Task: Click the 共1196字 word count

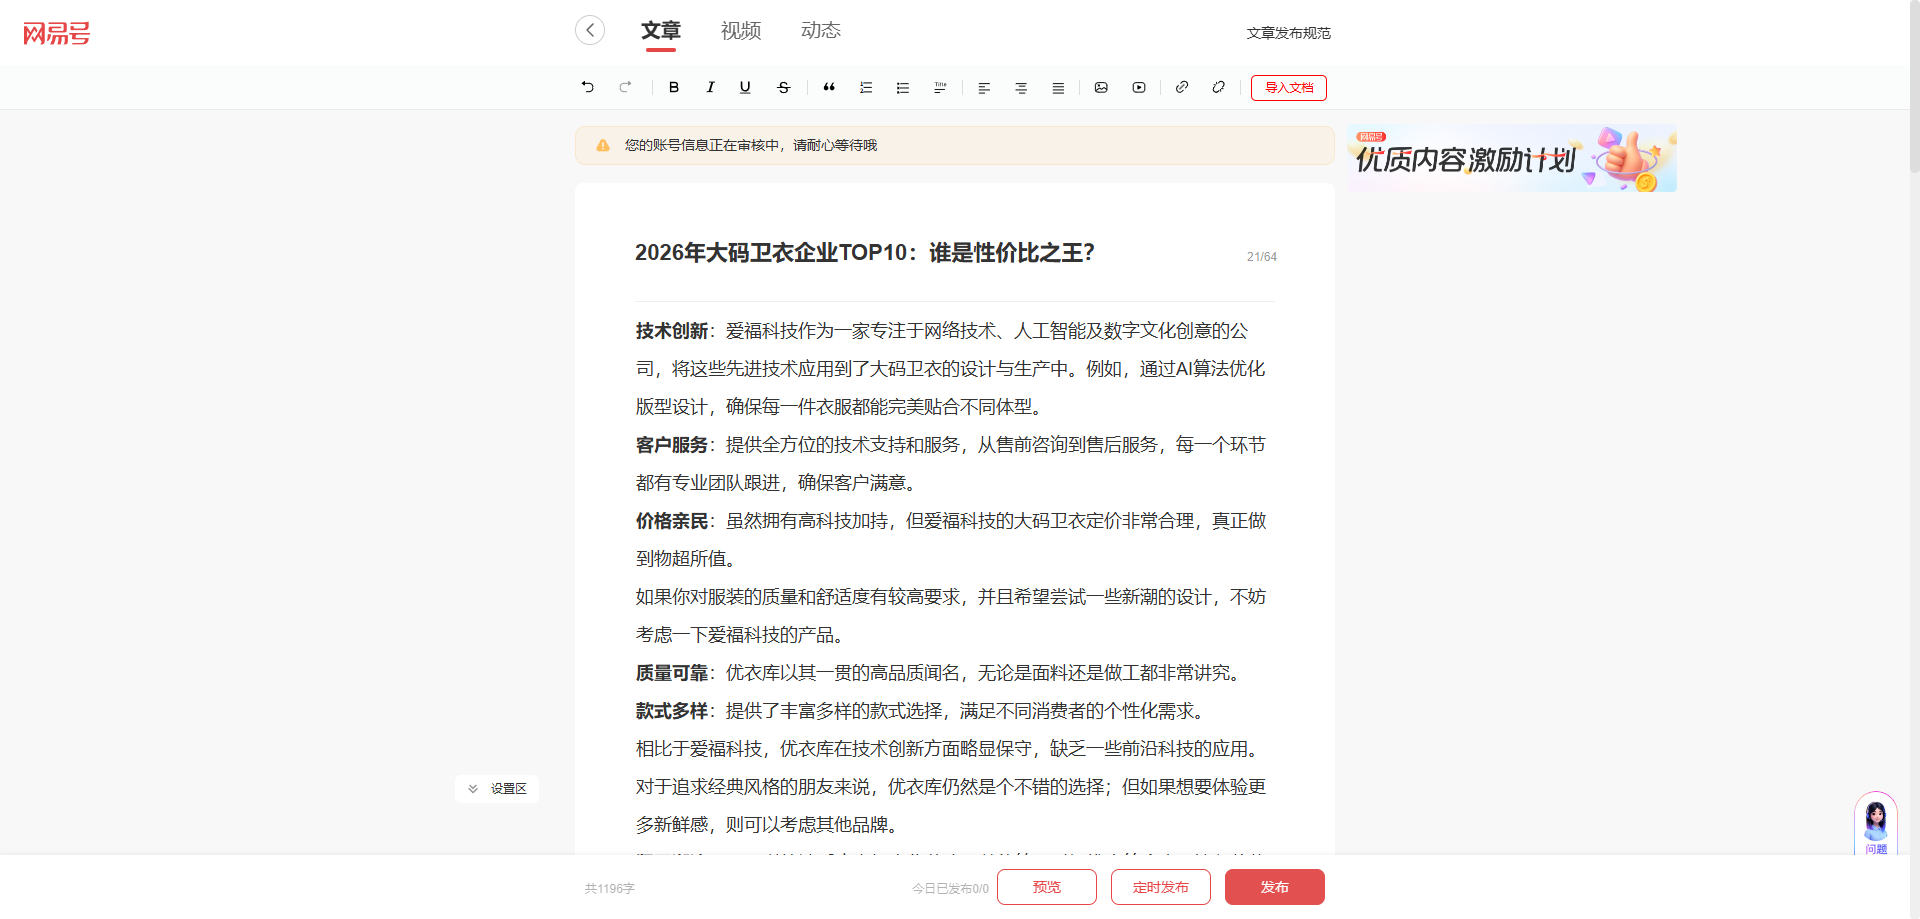Action: pyautogui.click(x=610, y=888)
